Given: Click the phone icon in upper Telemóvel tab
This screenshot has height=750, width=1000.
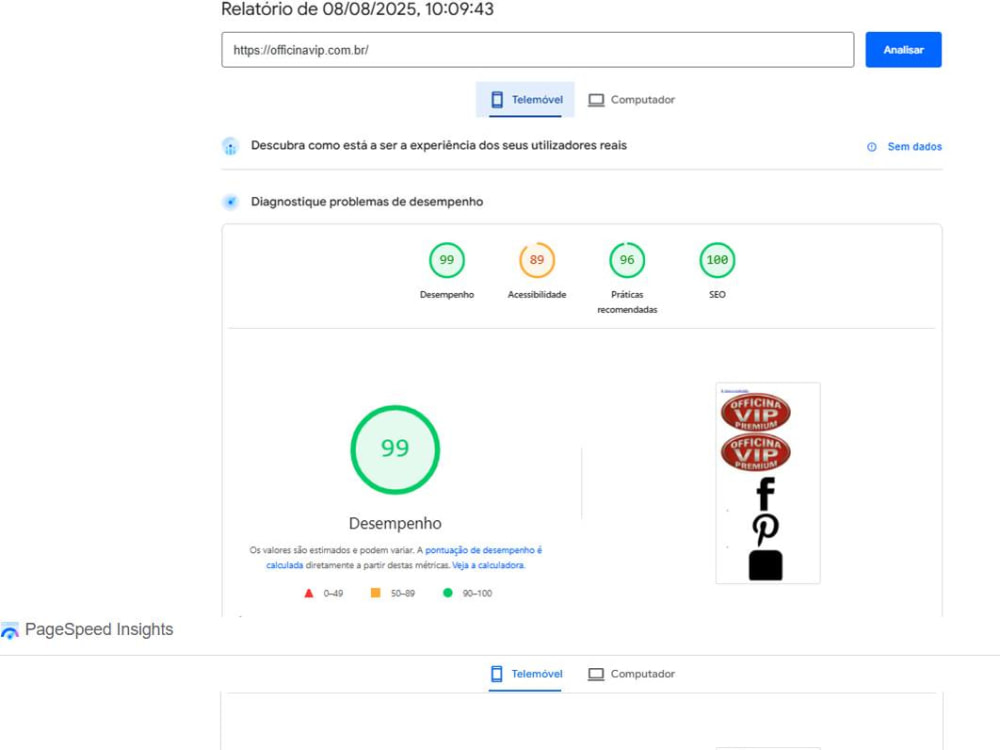Looking at the screenshot, I should tap(497, 99).
